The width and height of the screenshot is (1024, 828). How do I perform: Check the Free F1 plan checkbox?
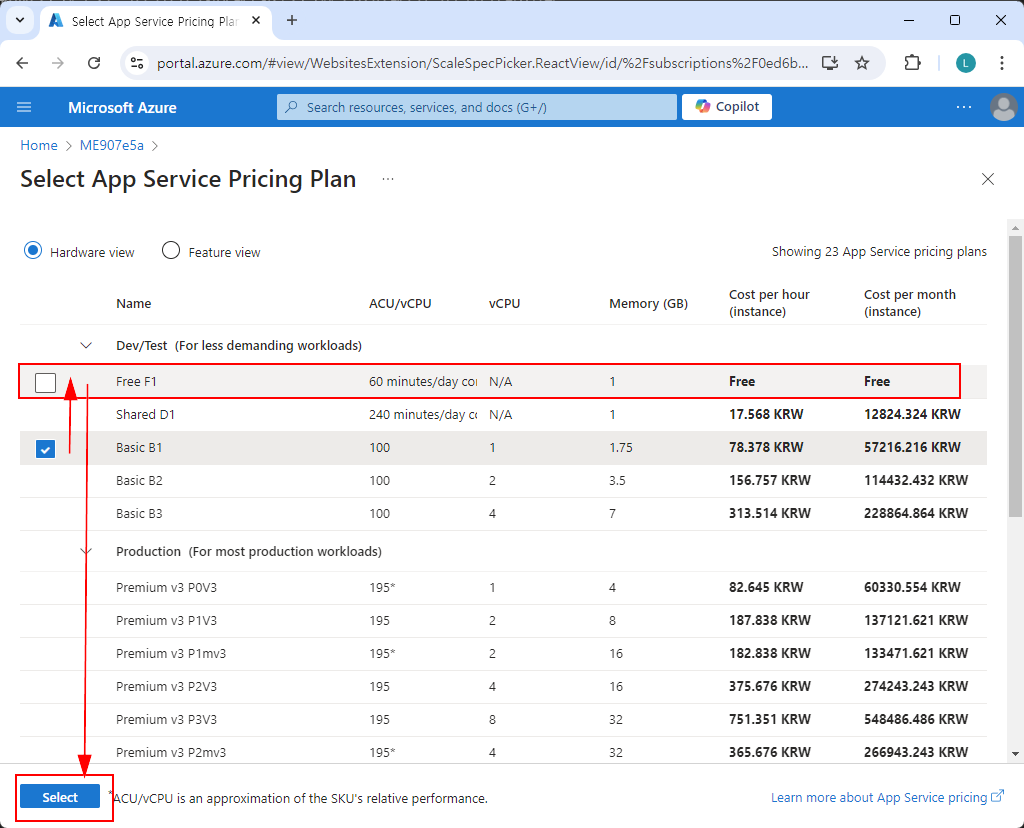[46, 383]
